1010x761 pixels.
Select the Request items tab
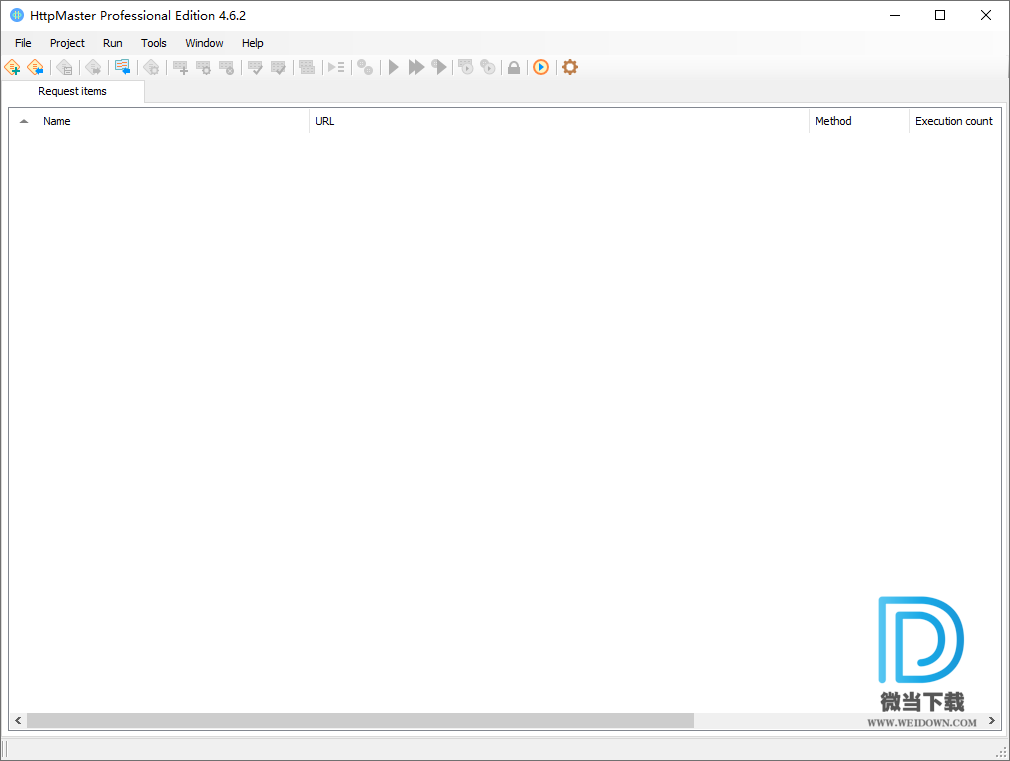point(72,92)
